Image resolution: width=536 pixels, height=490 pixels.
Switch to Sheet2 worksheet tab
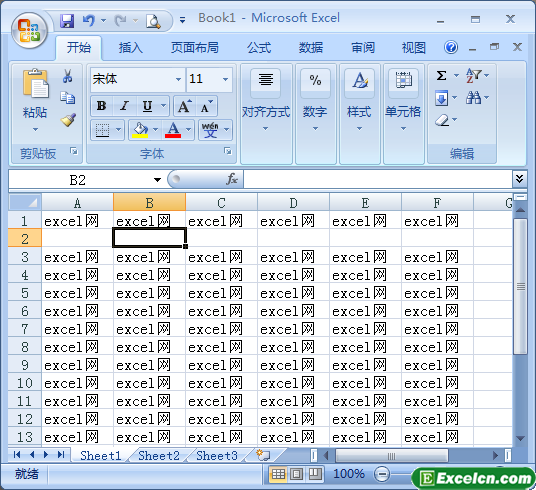159,455
